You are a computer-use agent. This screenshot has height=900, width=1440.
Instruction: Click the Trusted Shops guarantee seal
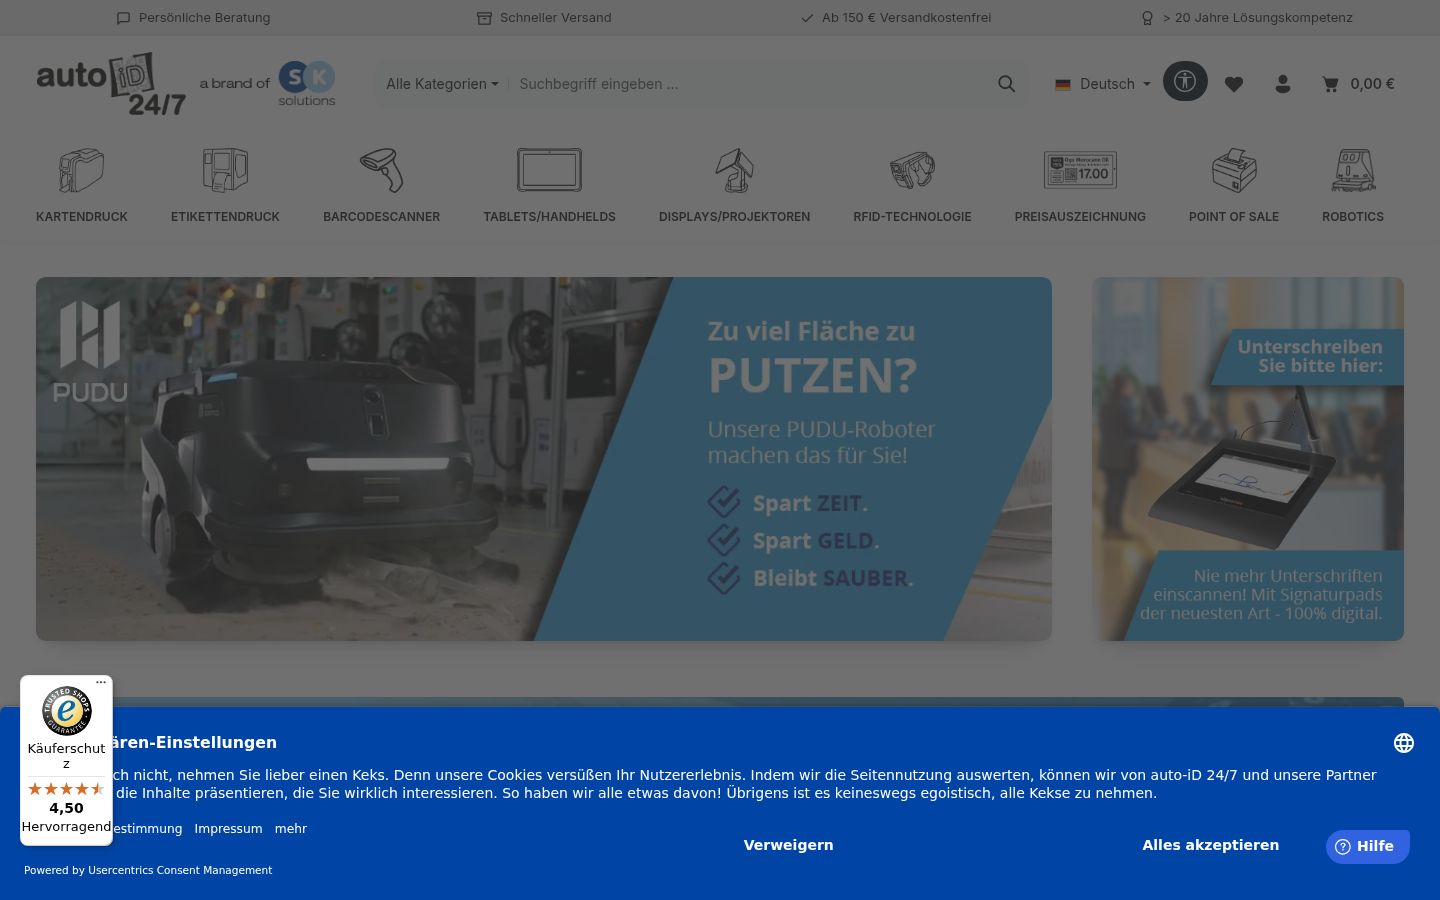(67, 711)
